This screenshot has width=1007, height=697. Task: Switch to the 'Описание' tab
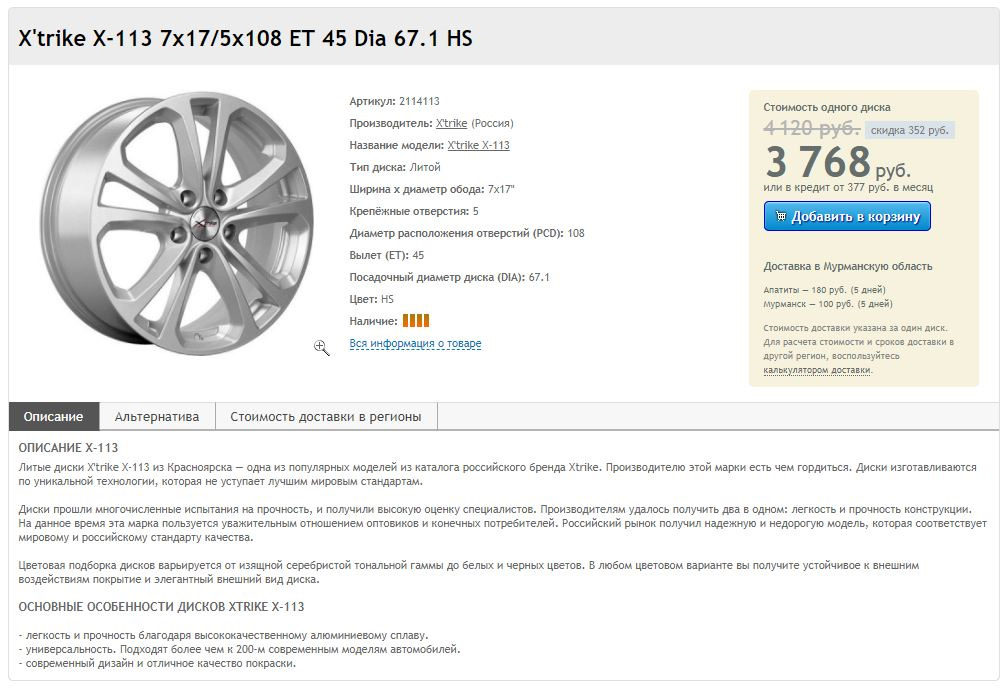(x=54, y=416)
